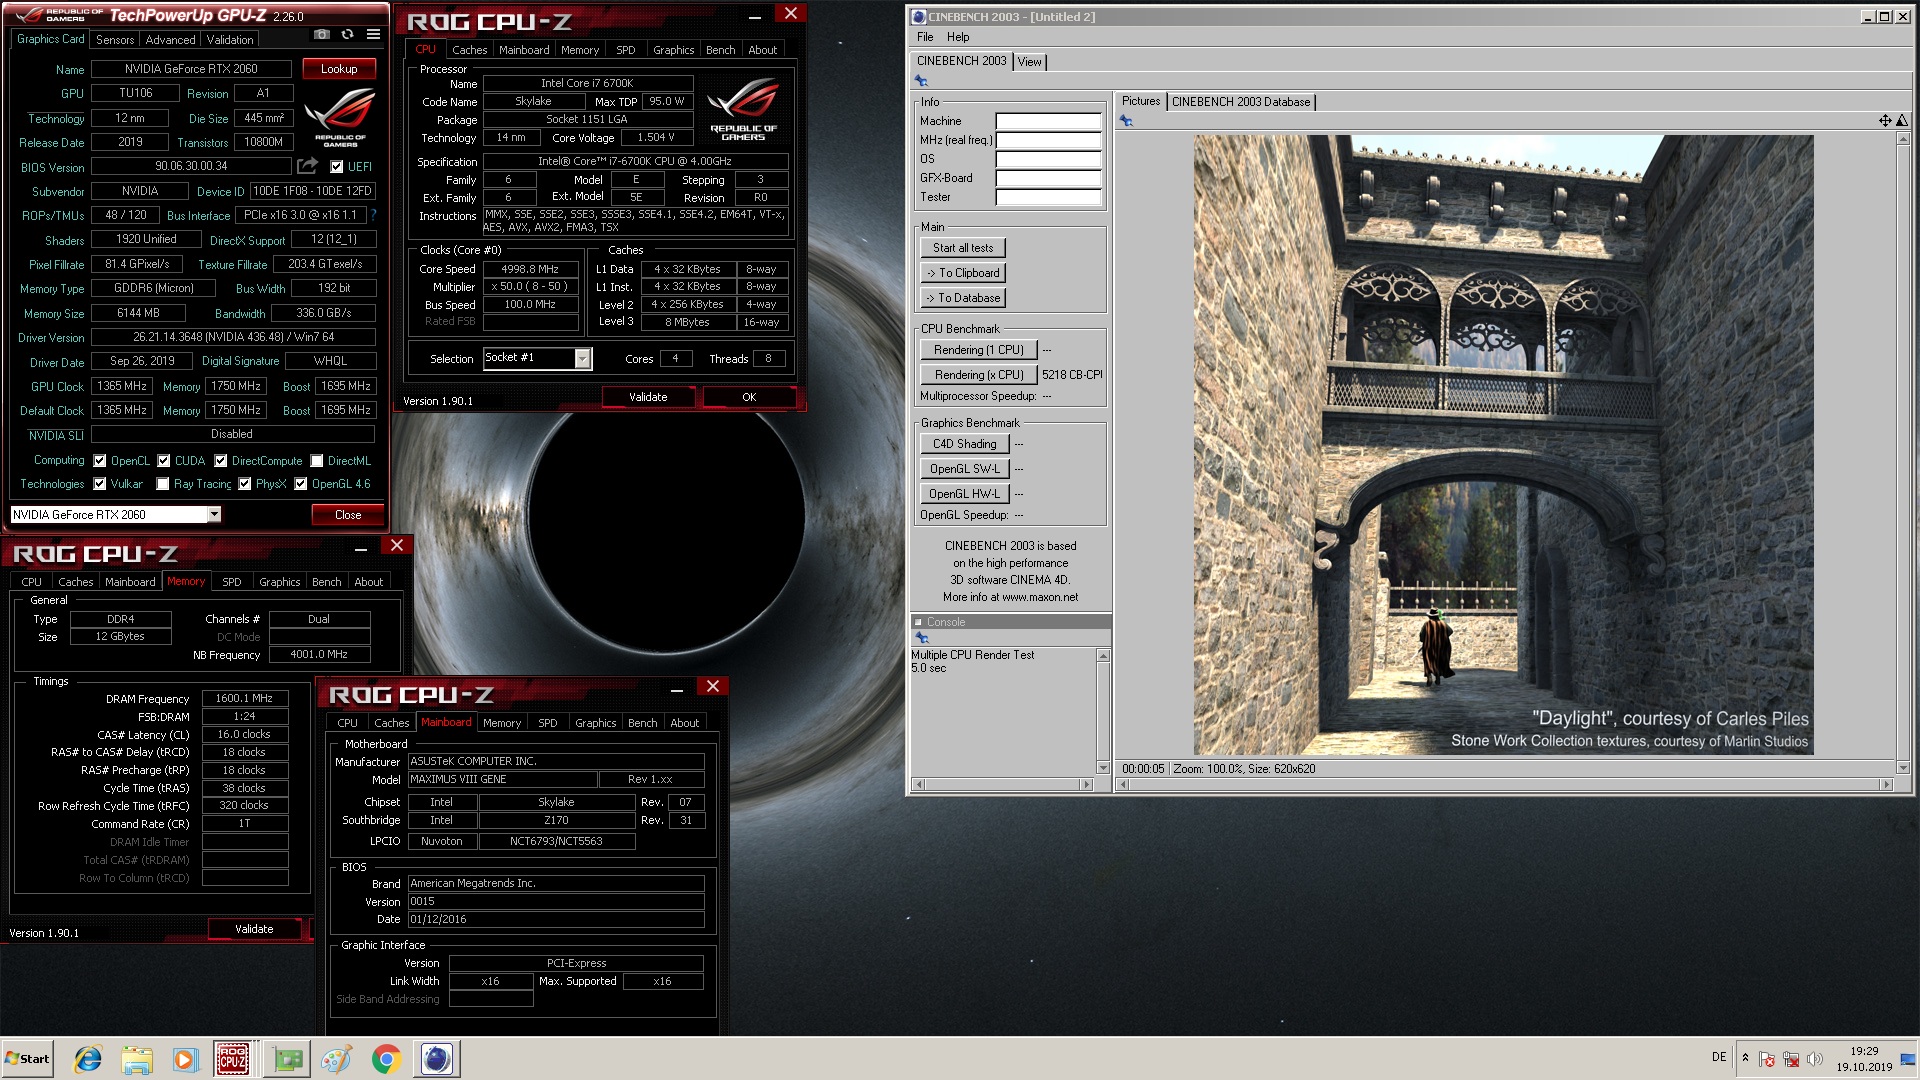Click the triangle icon at picture panel top right
The height and width of the screenshot is (1080, 1920).
click(x=1902, y=121)
